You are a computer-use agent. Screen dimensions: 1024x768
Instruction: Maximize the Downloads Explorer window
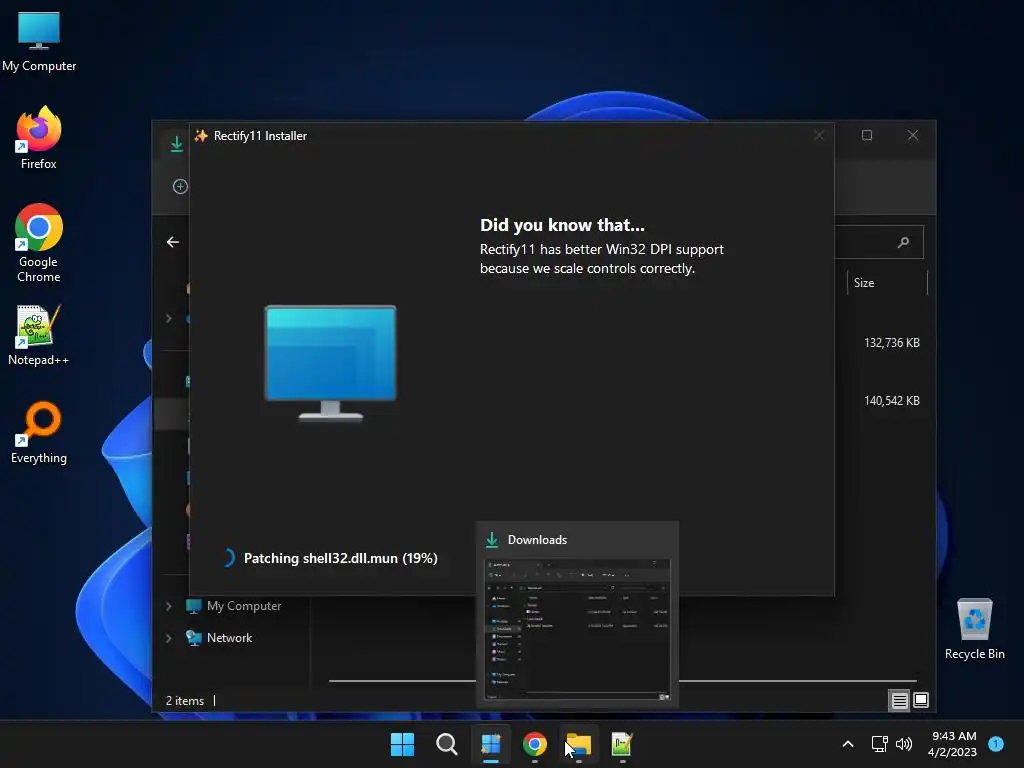[x=867, y=135]
